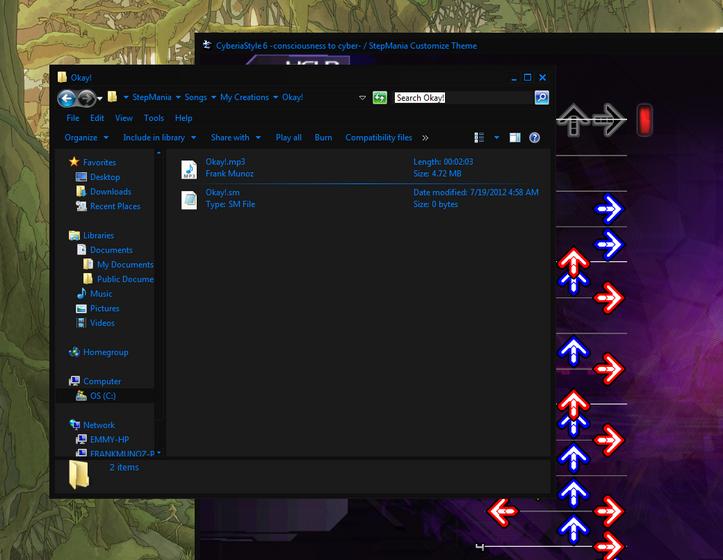This screenshot has width=723, height=560.
Task: Open the address bar history dropdown
Action: (362, 97)
